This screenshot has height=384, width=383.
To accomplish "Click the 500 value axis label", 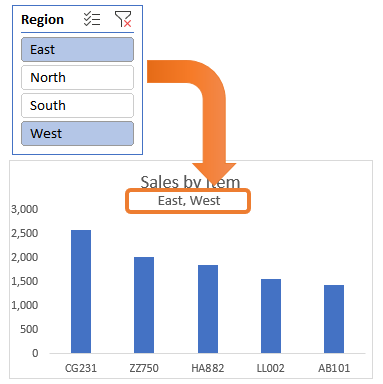I will coord(29,329).
